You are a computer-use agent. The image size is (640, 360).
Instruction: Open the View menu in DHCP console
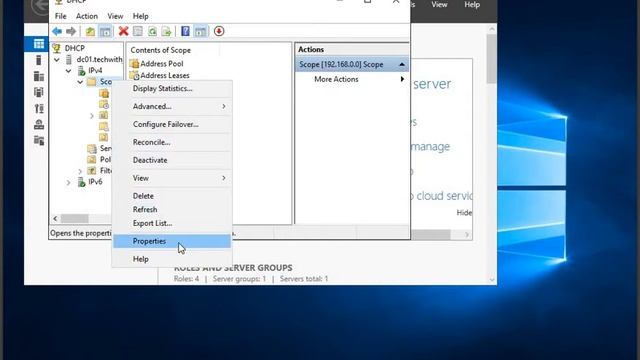(x=115, y=16)
